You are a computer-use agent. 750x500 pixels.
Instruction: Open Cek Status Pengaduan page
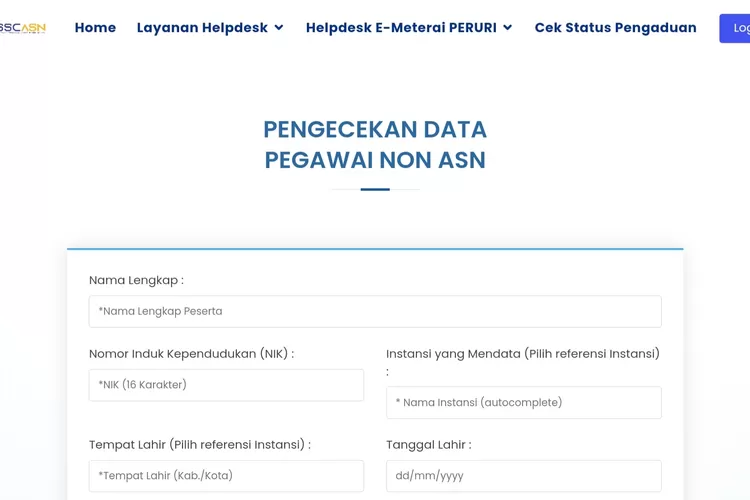pos(615,28)
